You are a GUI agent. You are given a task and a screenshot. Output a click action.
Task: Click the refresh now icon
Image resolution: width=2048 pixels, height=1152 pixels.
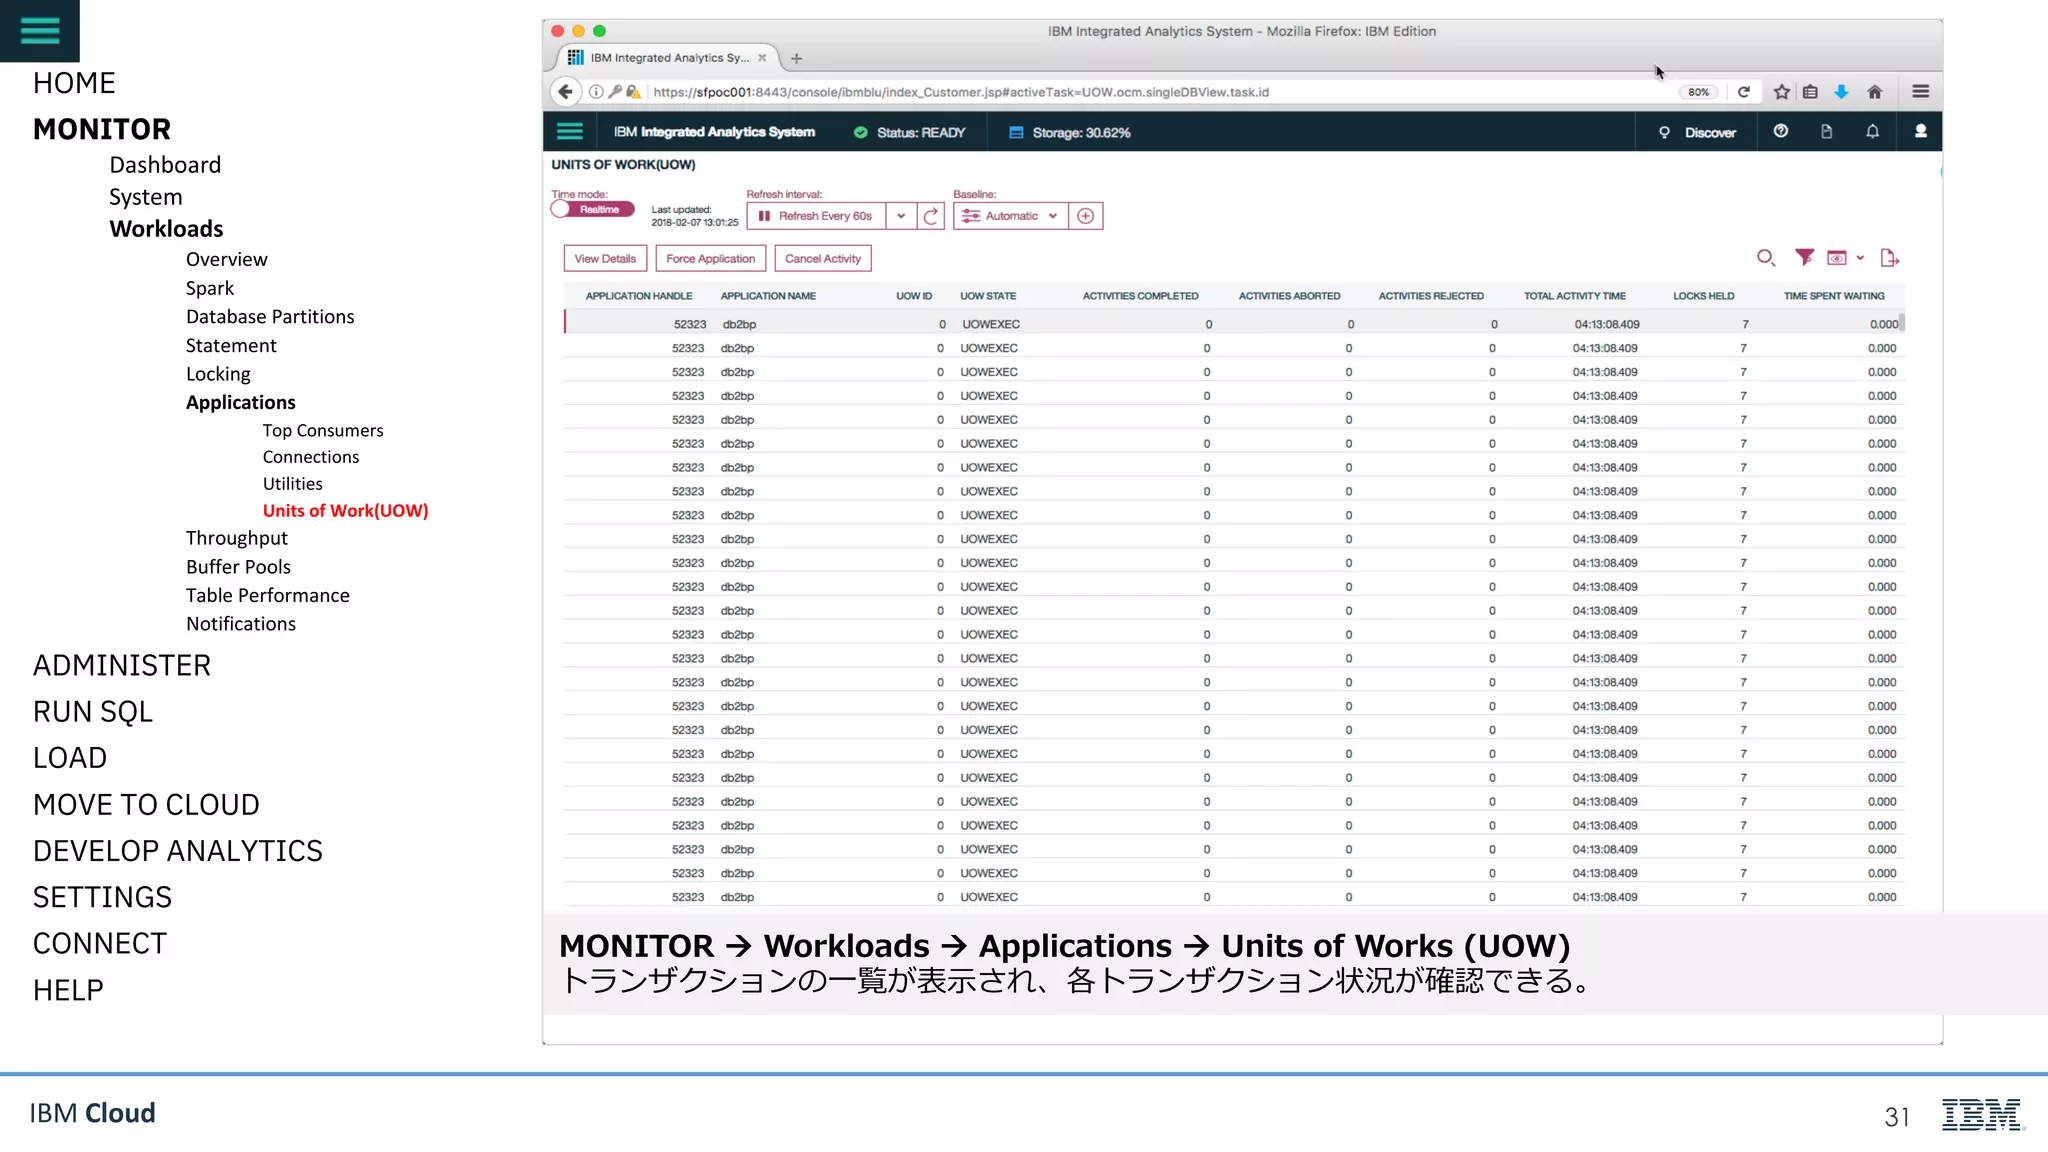pos(931,216)
